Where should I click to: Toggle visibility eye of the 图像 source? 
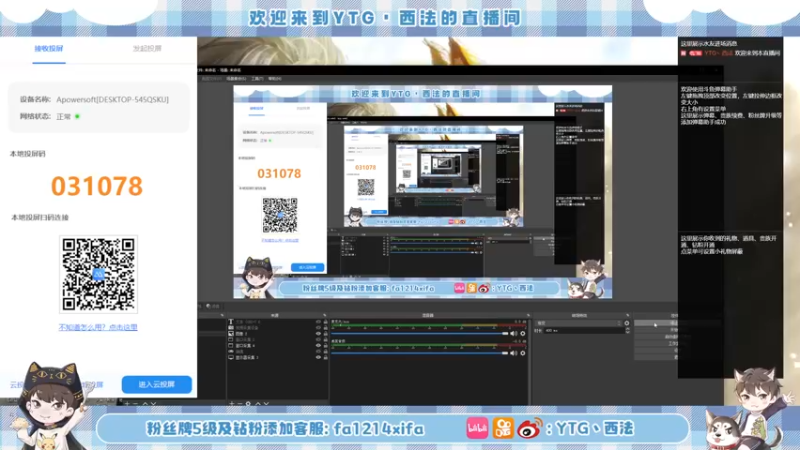point(318,334)
